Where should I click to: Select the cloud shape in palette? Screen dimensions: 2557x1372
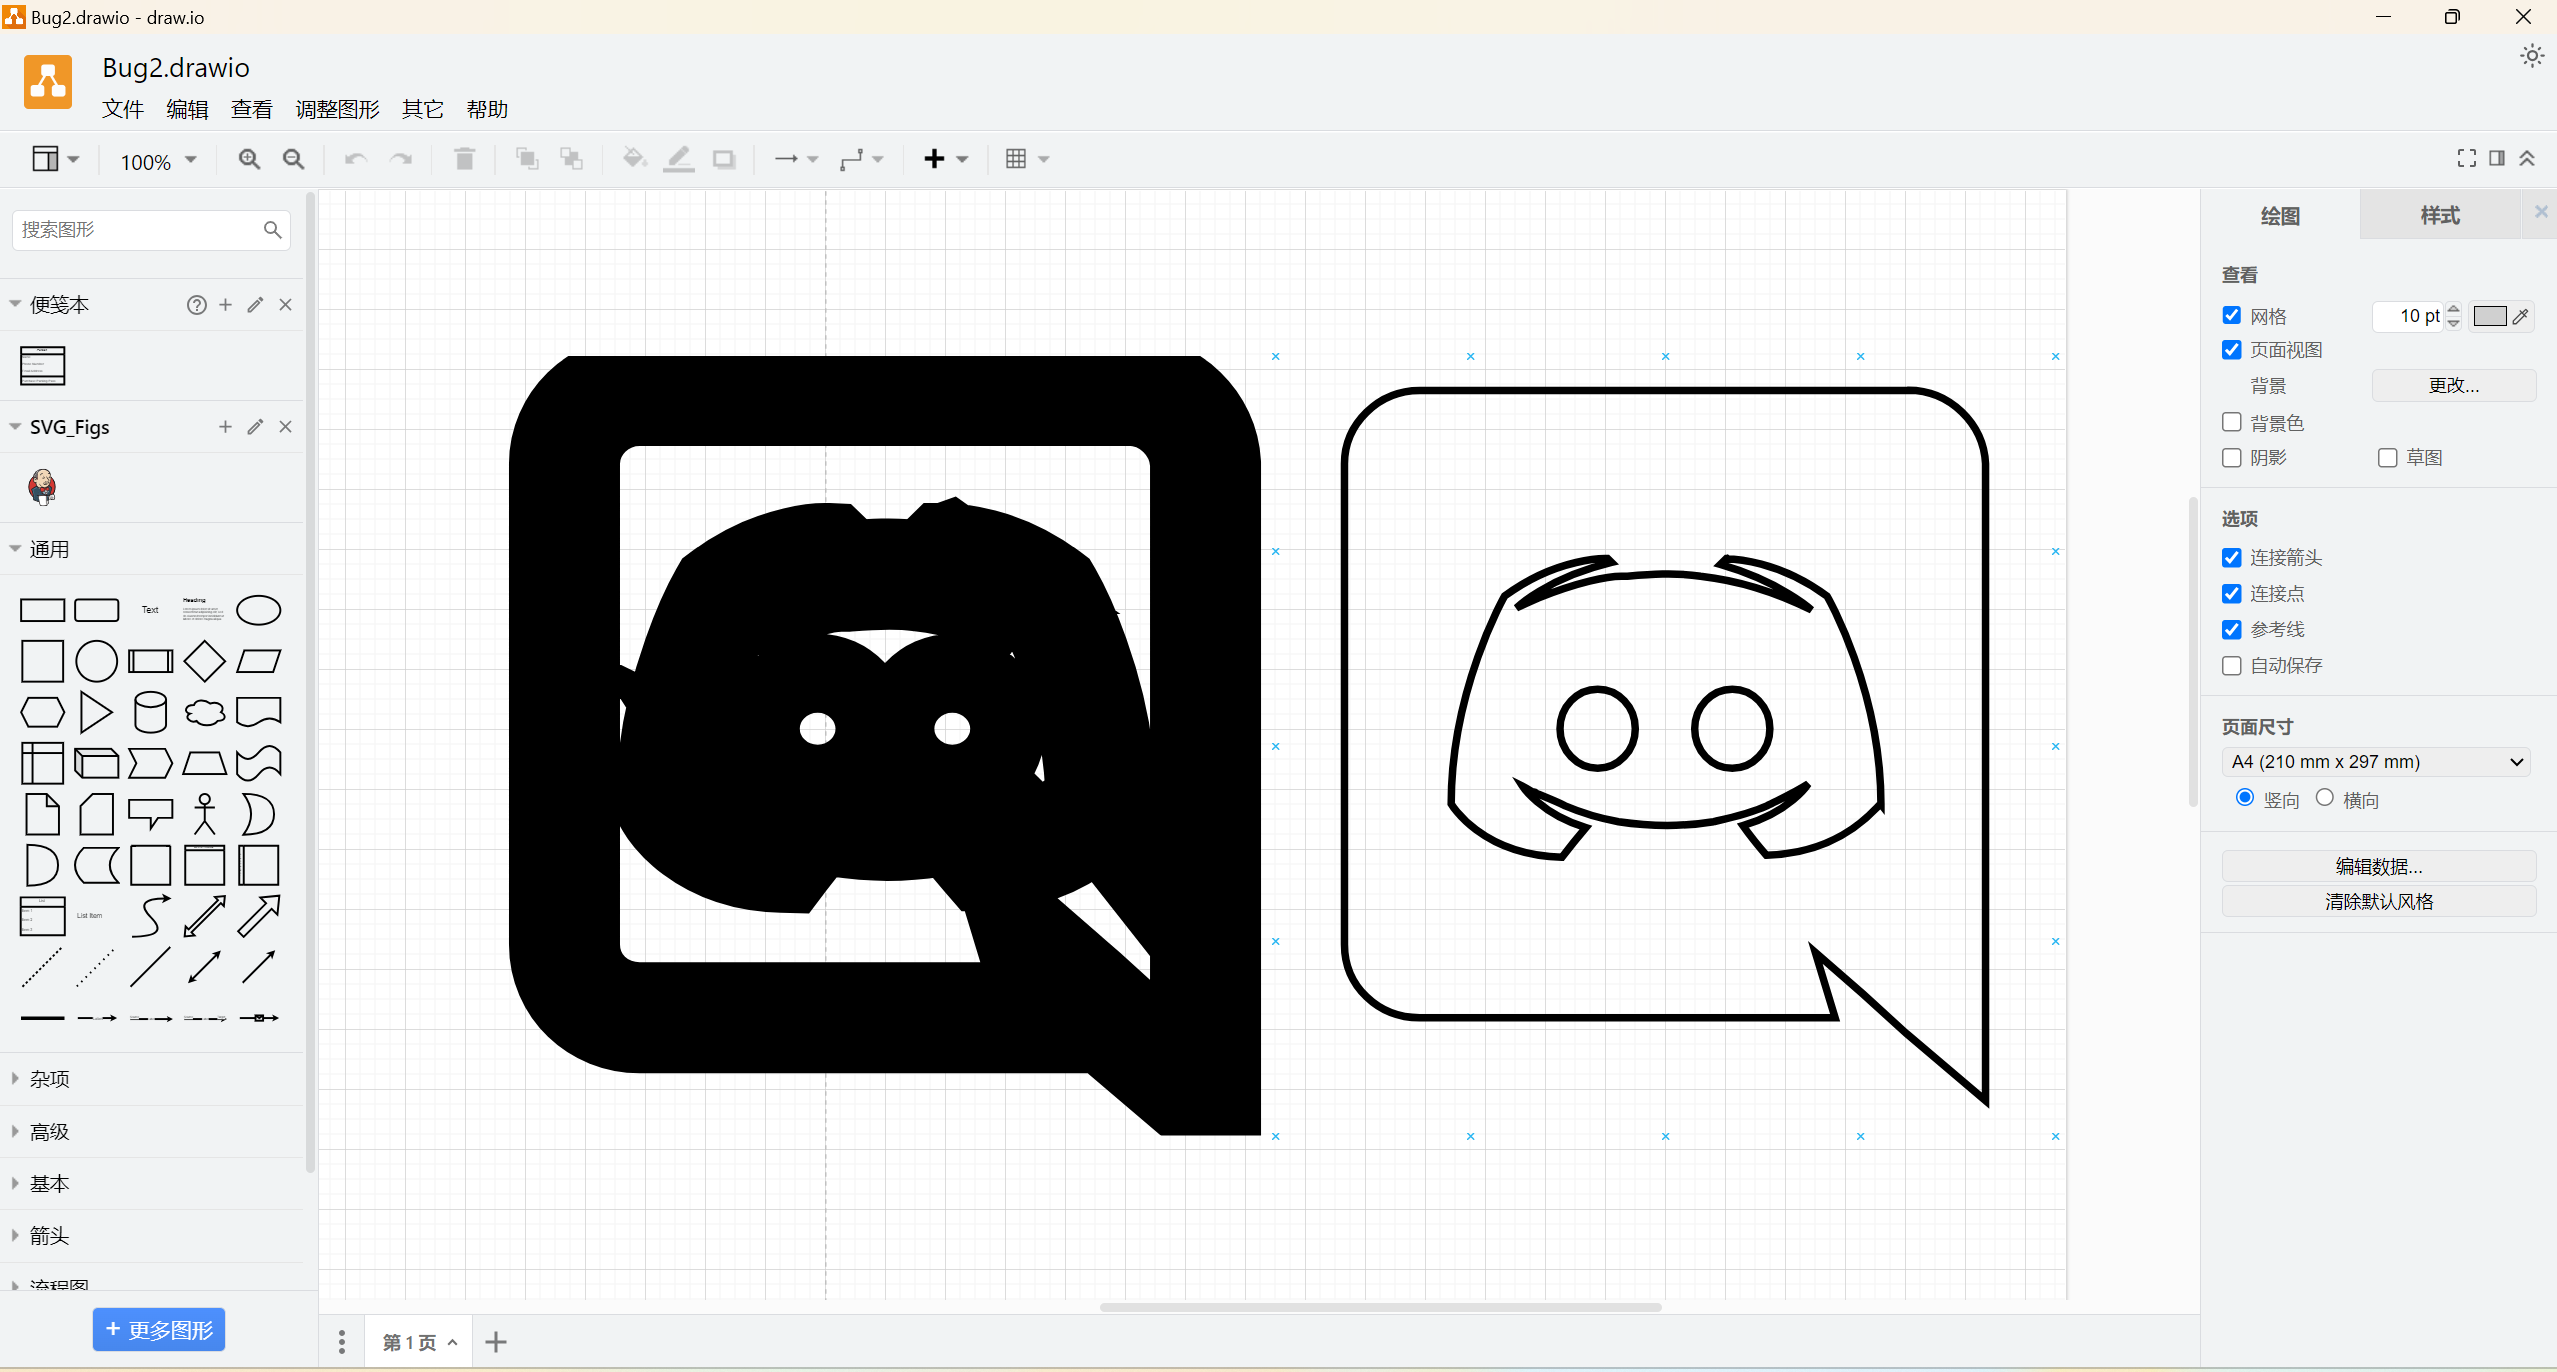pyautogui.click(x=204, y=712)
